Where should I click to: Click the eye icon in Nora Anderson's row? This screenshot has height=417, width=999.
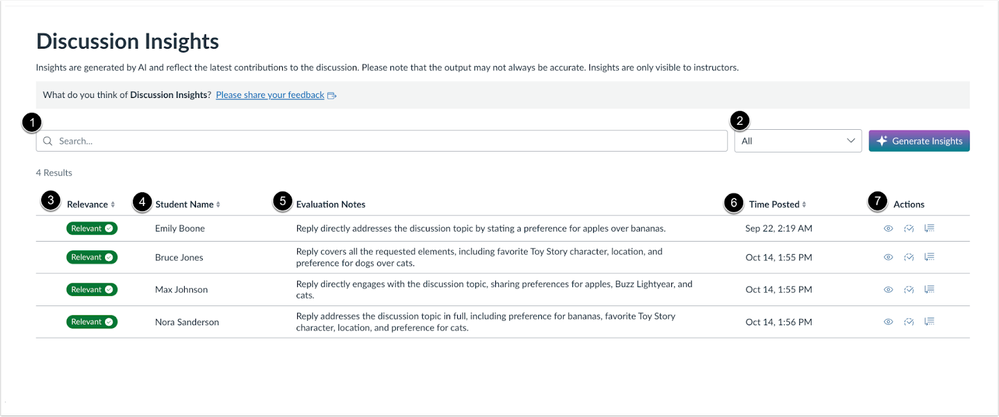[x=888, y=322]
